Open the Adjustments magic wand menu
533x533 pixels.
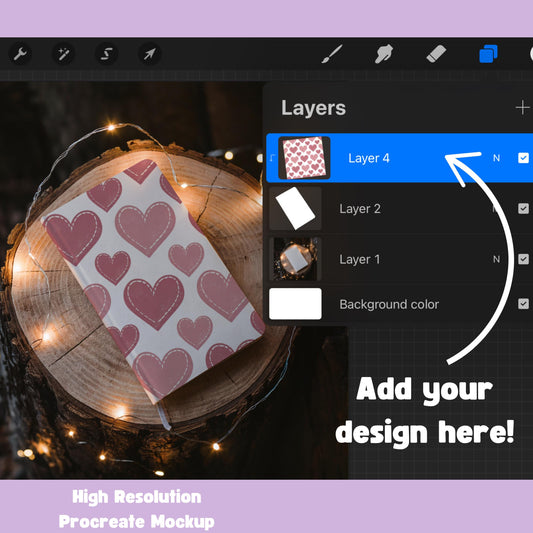tap(64, 54)
